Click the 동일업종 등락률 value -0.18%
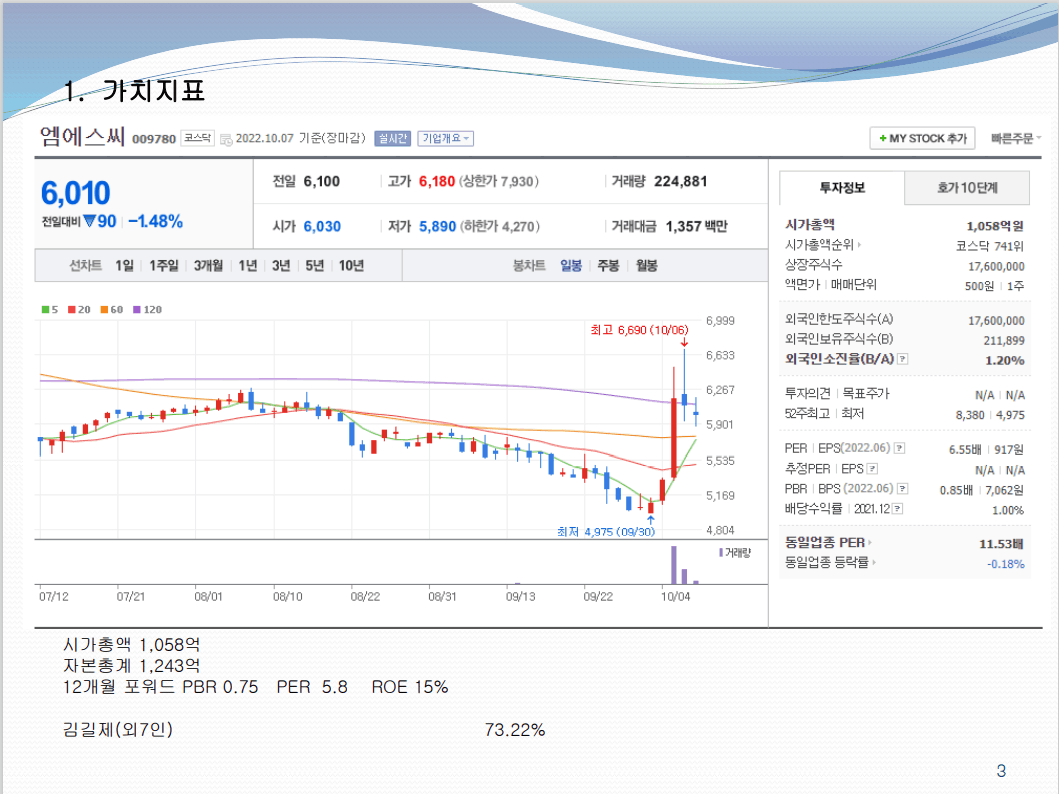1059x794 pixels. click(1006, 564)
